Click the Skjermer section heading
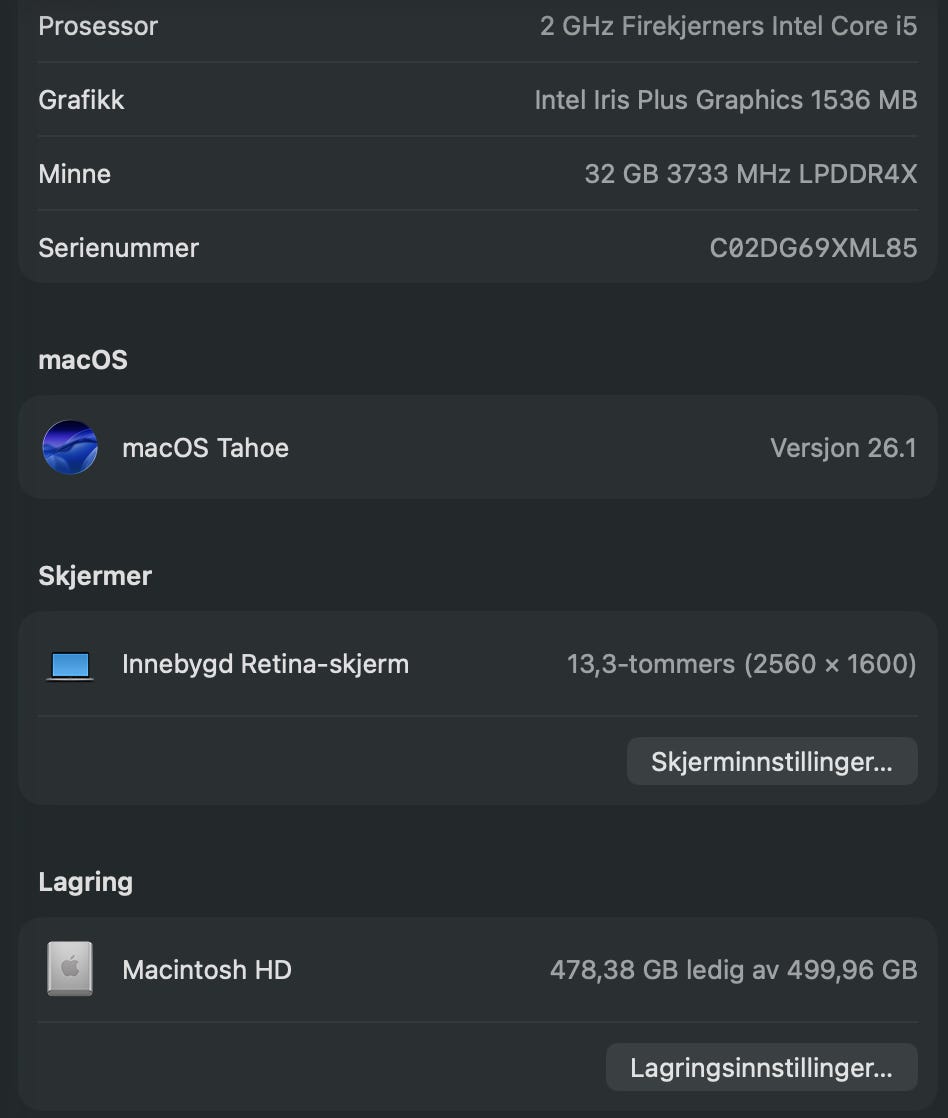 point(95,576)
